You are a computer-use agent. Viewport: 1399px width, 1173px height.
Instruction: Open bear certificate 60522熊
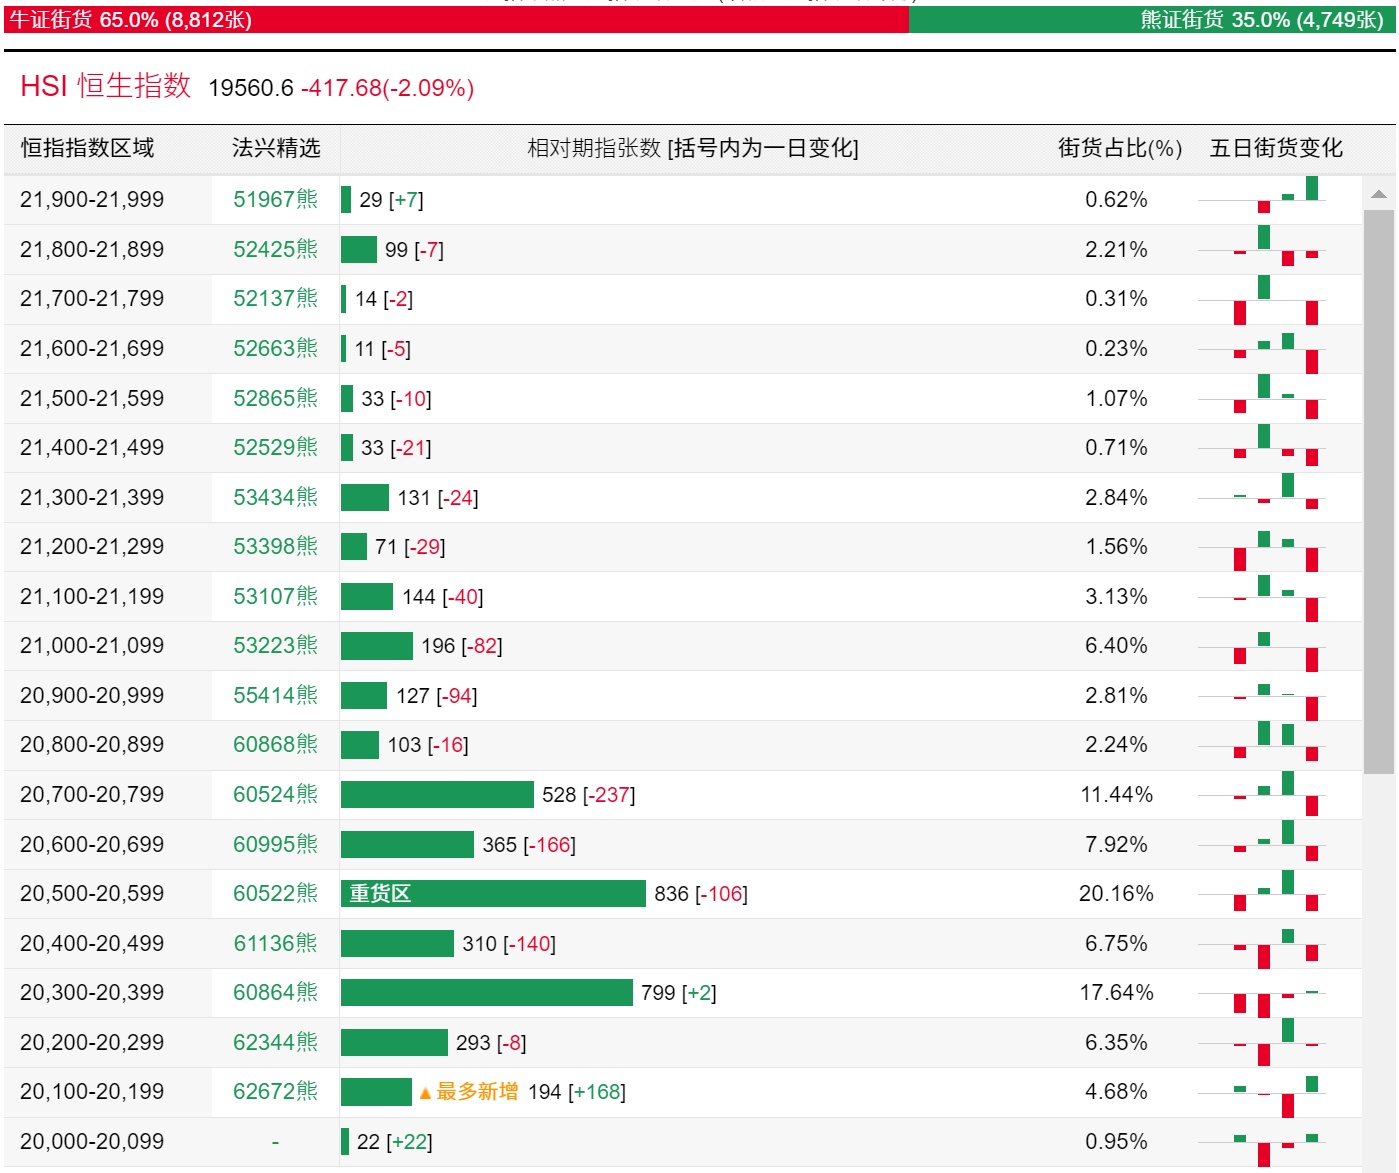(x=275, y=893)
